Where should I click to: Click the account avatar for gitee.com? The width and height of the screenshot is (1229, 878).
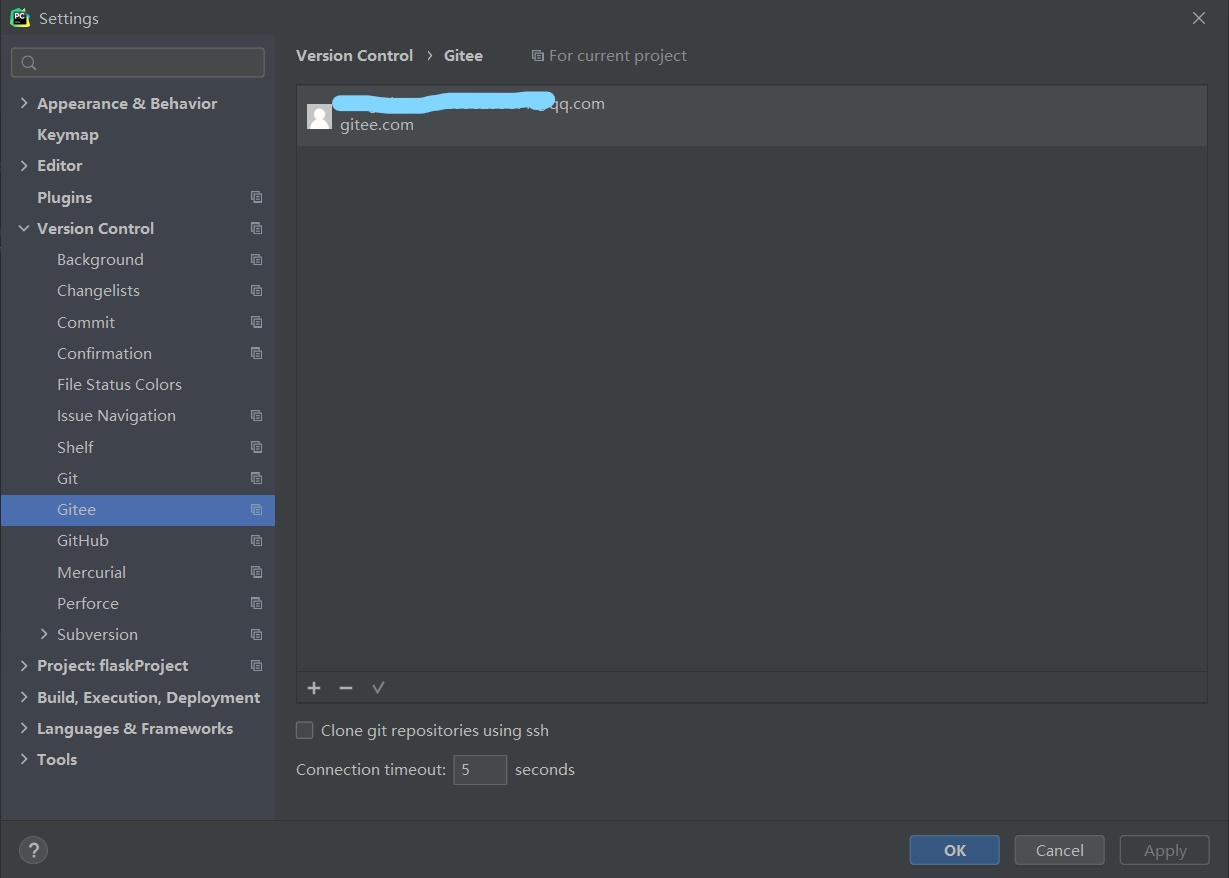(x=319, y=116)
